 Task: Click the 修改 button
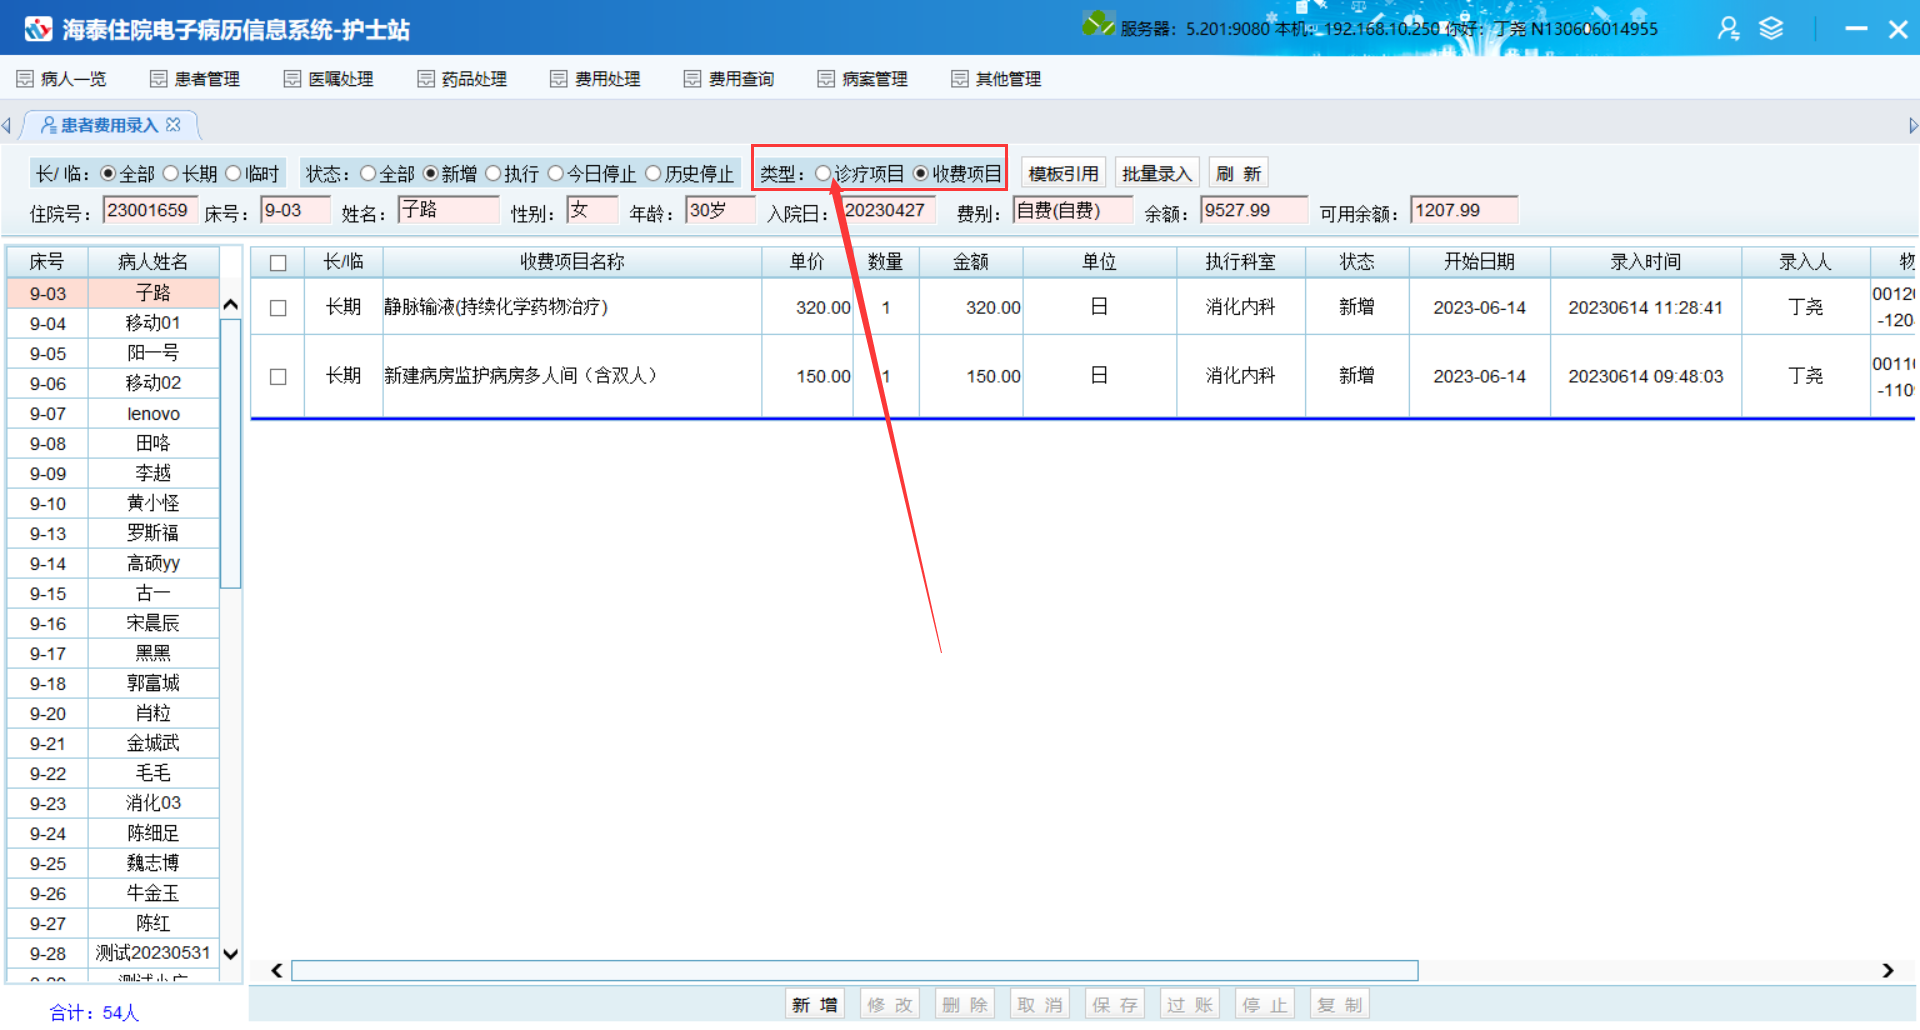click(890, 1005)
